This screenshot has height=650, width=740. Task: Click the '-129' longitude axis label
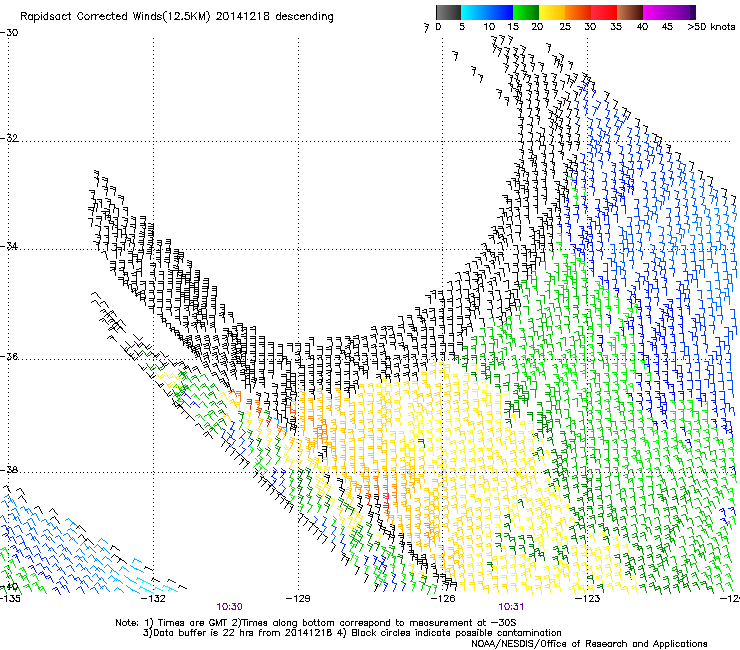[x=298, y=599]
